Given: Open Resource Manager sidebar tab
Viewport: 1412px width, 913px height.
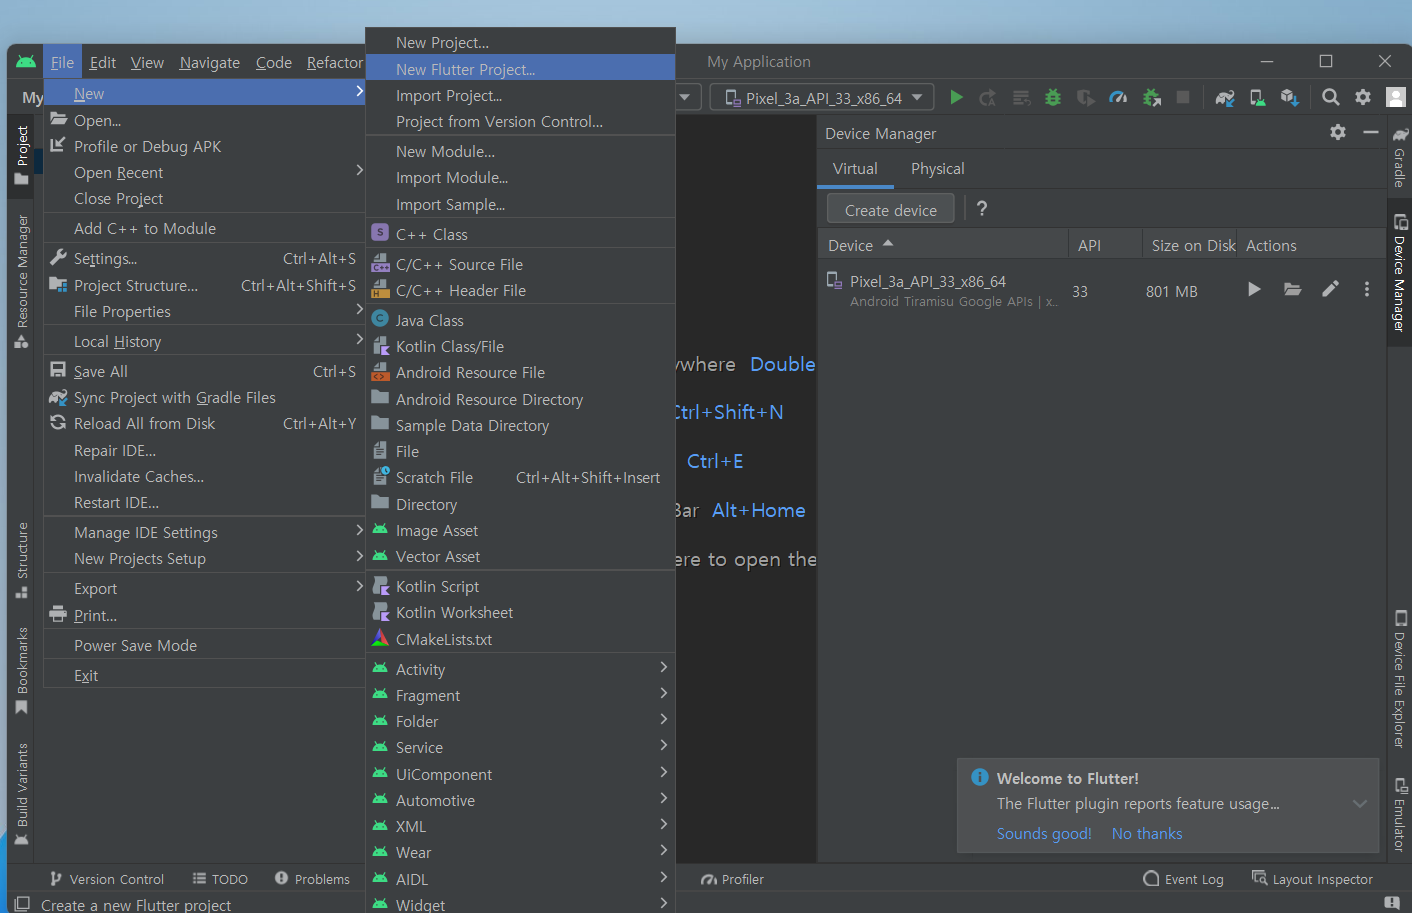Looking at the screenshot, I should click(22, 281).
